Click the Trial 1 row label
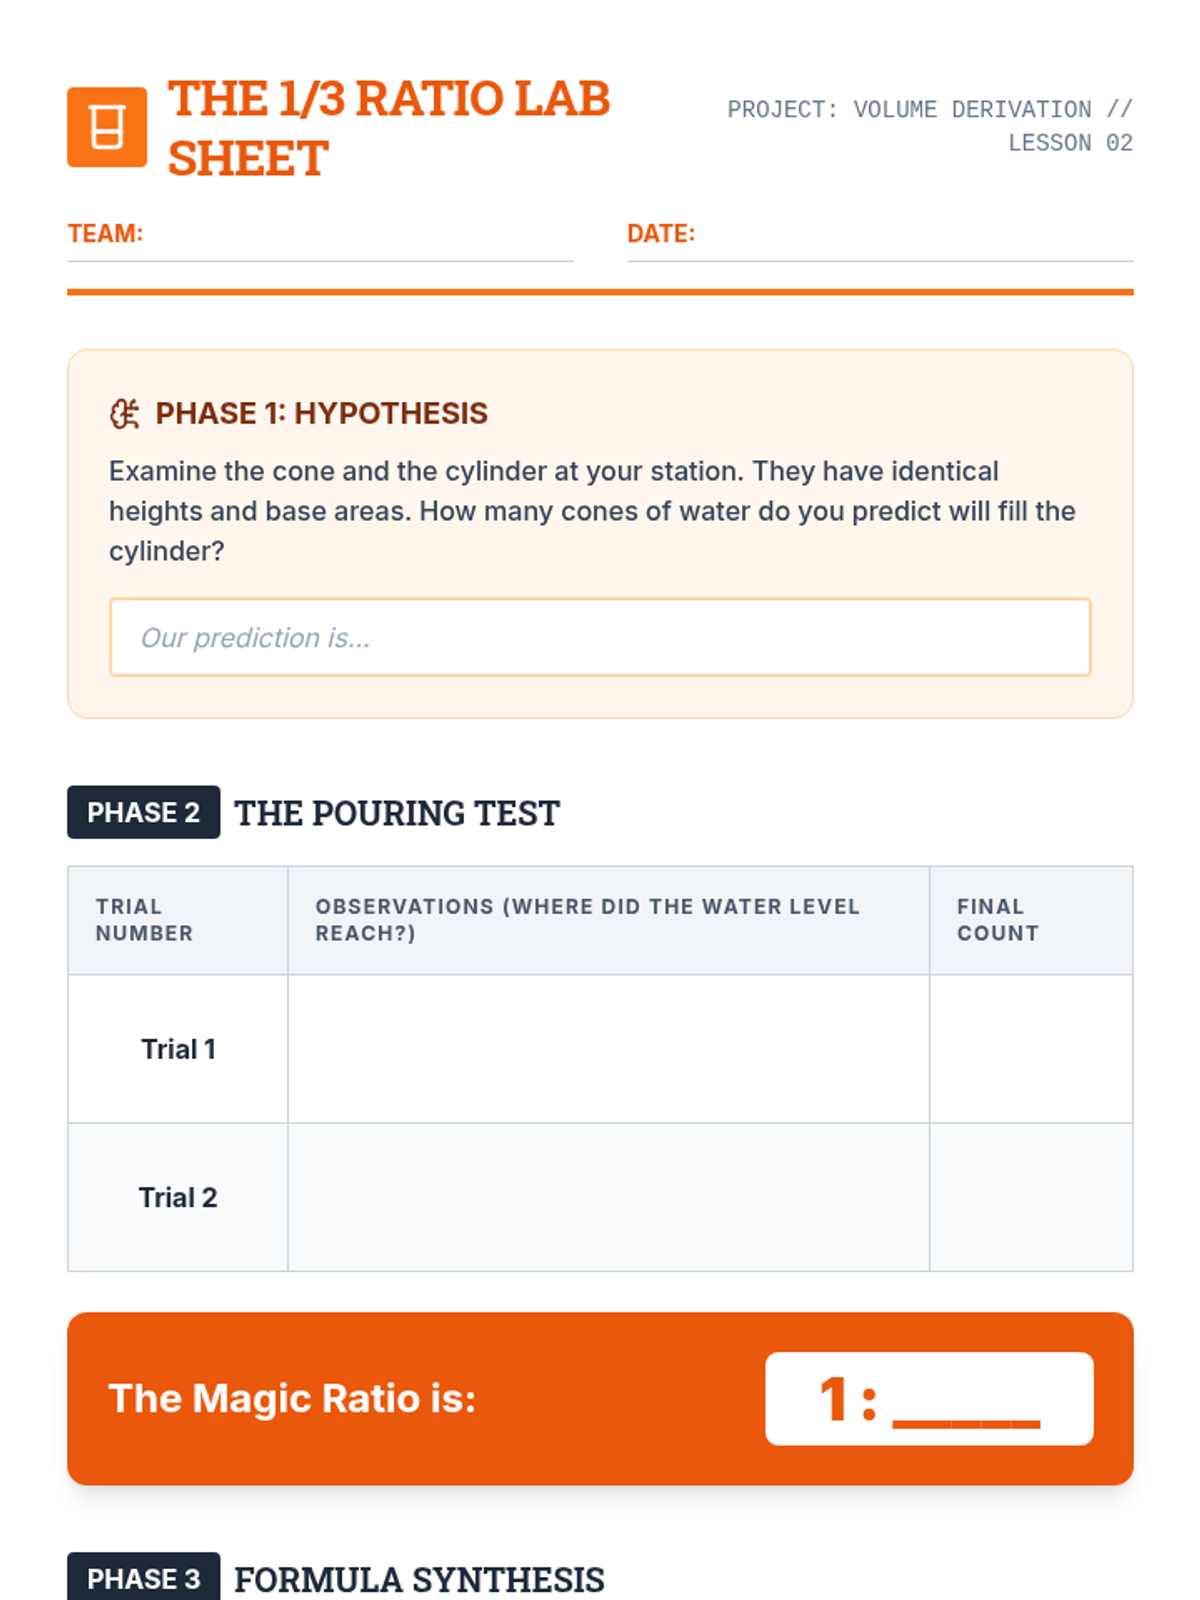1200x1600 pixels. pos(178,1049)
